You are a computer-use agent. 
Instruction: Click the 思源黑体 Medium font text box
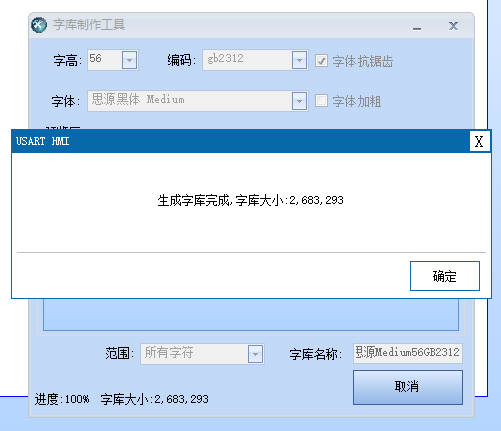[x=190, y=100]
